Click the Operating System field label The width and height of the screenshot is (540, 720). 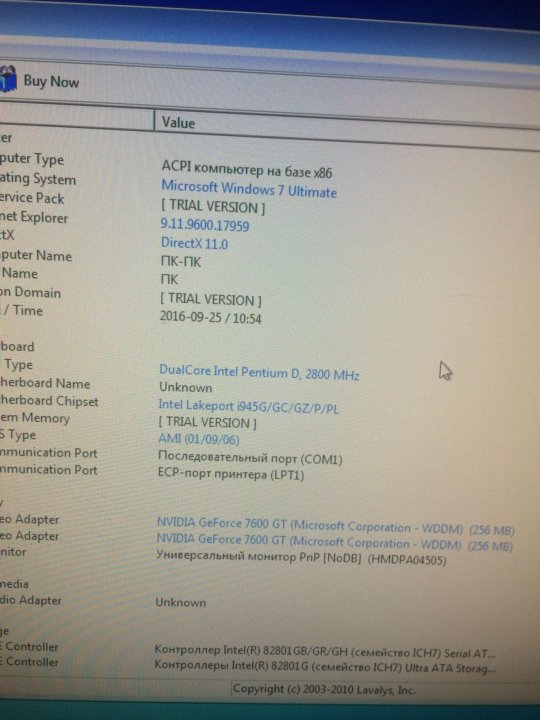click(38, 179)
